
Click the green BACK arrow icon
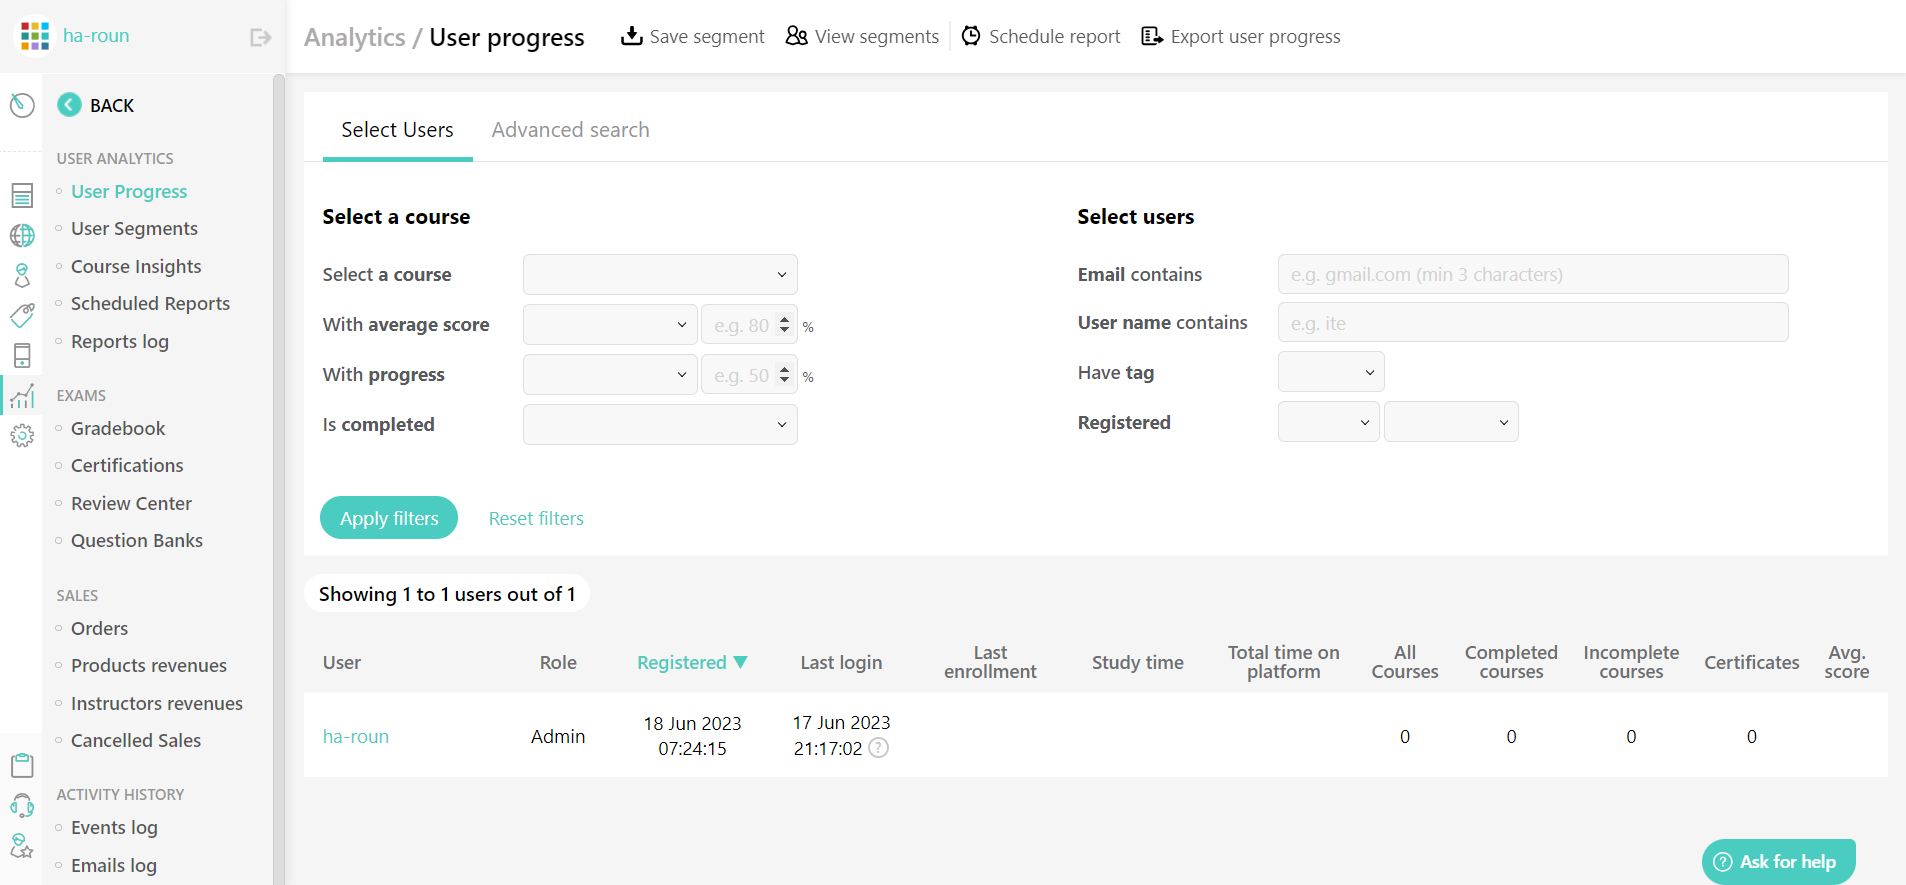coord(69,105)
